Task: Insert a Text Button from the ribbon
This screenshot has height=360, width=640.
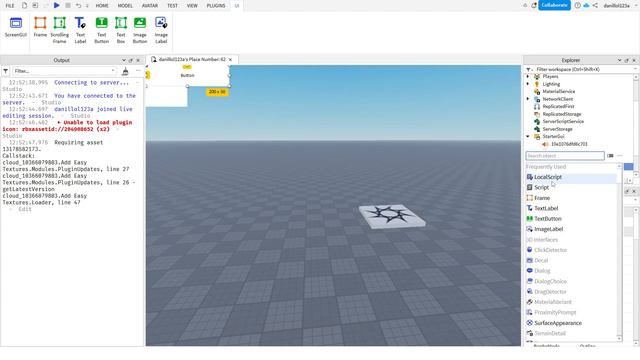Action: 102,30
